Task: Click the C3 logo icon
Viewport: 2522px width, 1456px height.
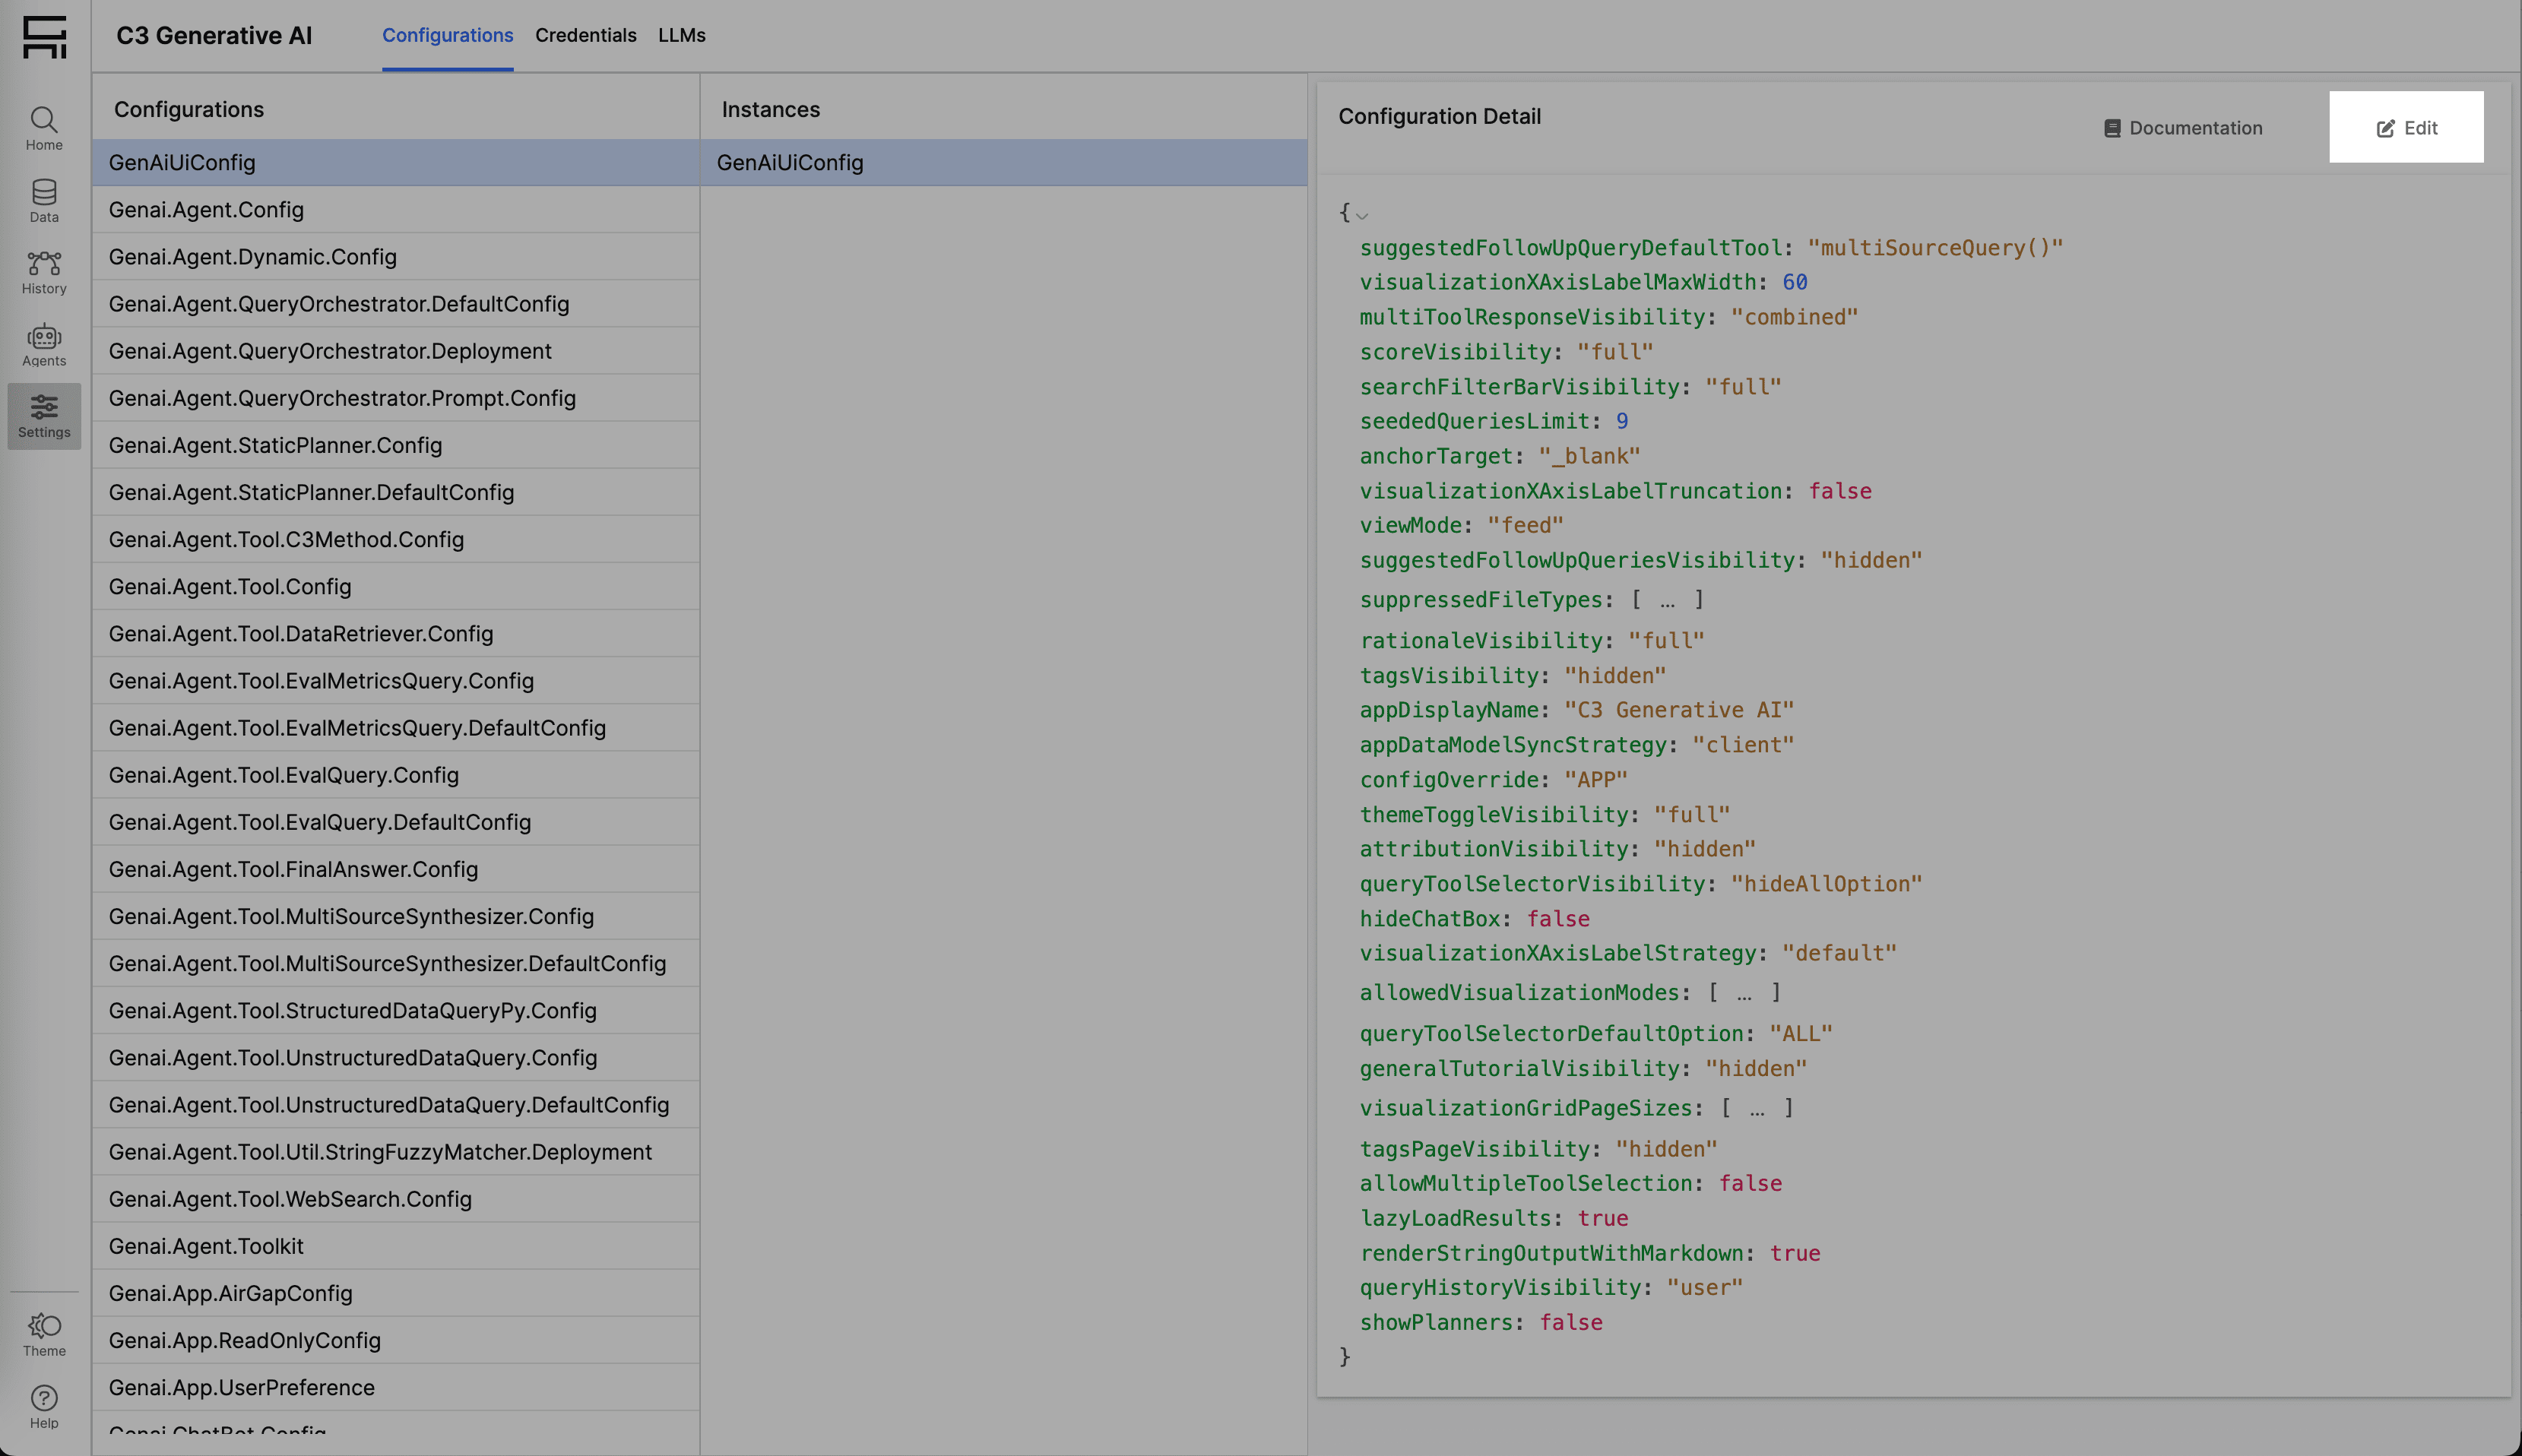Action: pyautogui.click(x=44, y=37)
